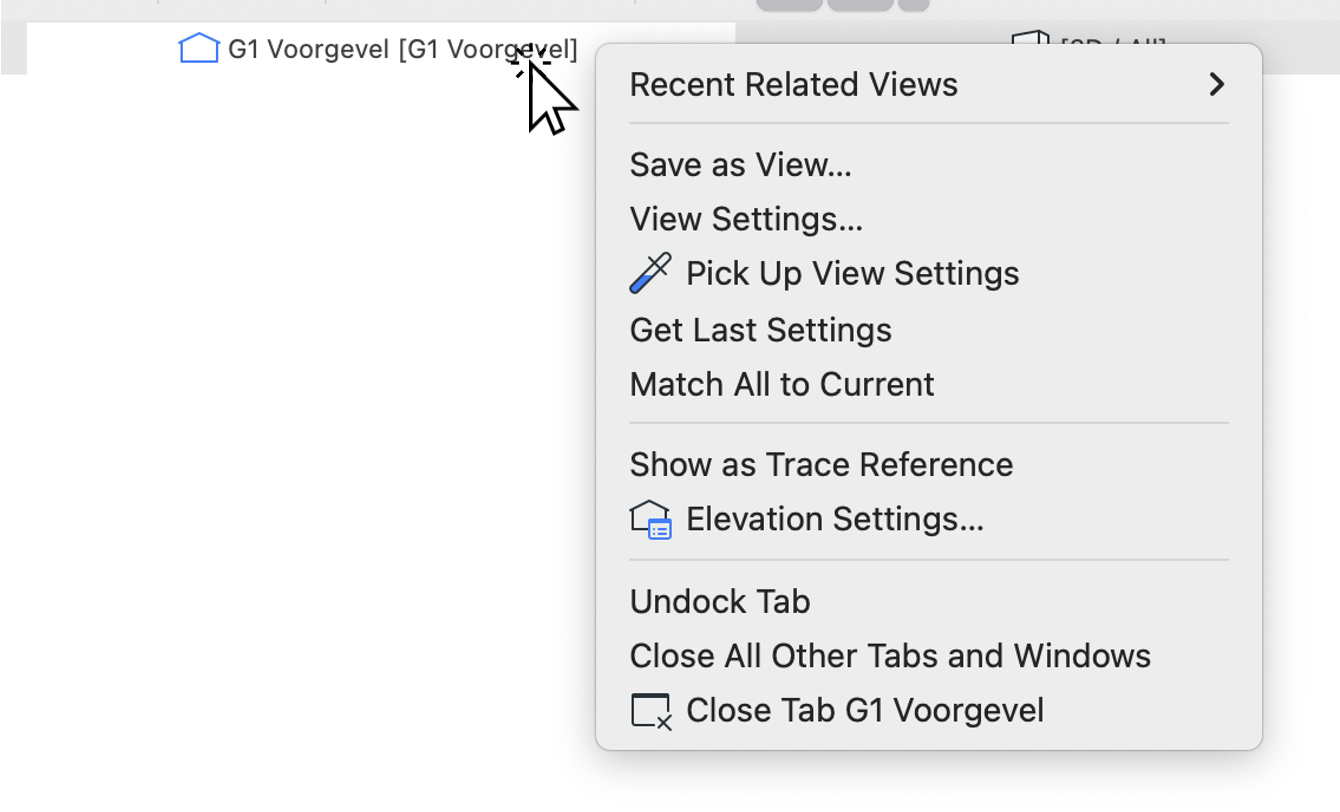The height and width of the screenshot is (812, 1340).
Task: Expand Recent Related Views submenu chevron
Action: [1216, 84]
